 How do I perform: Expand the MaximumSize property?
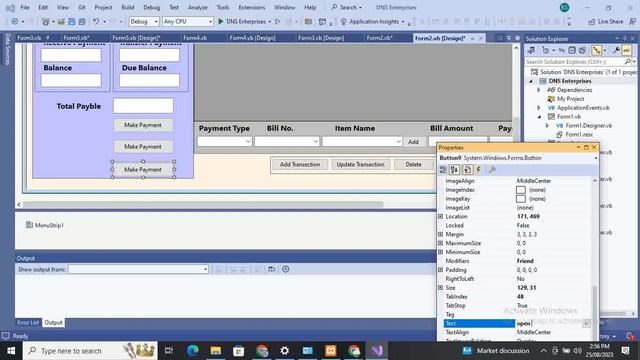[440, 243]
